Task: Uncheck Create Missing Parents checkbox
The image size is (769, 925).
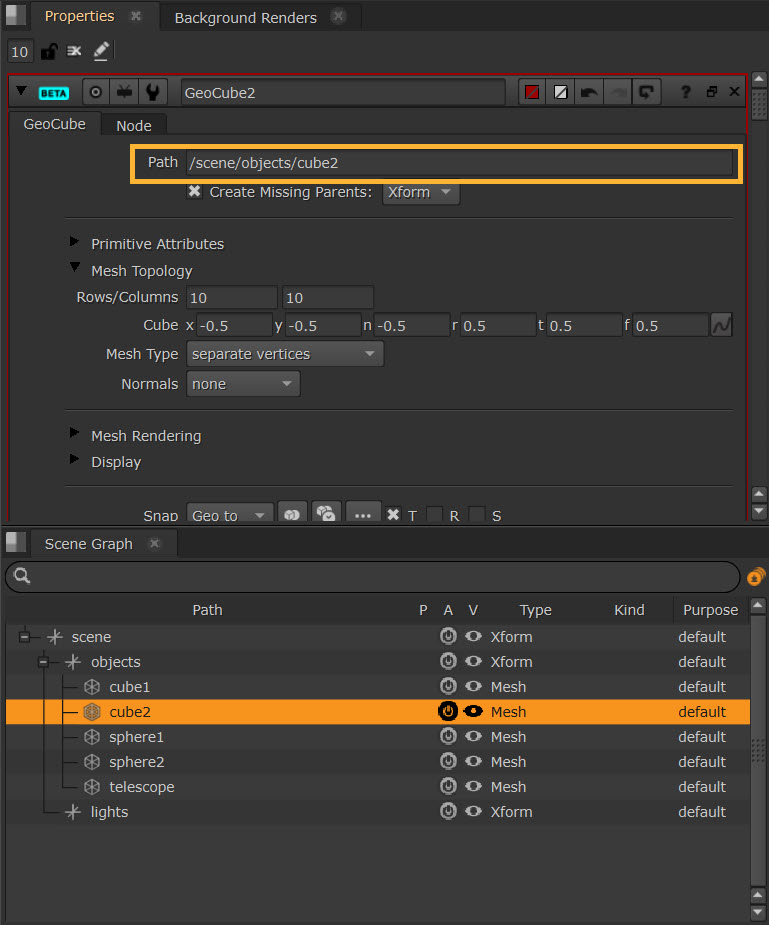Action: 195,192
